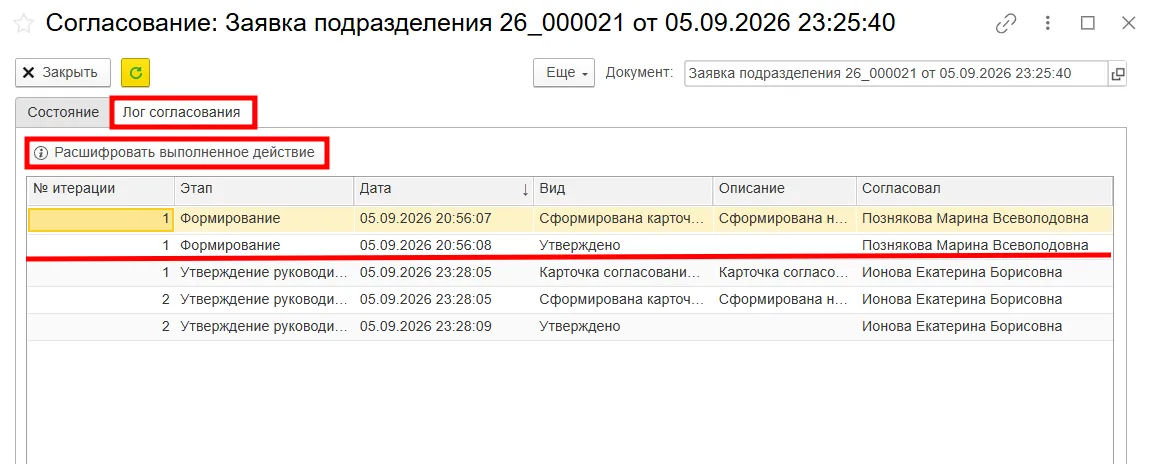Viewport: 1150px width, 464px height.
Task: Click the Закрыть button
Action: pos(63,73)
